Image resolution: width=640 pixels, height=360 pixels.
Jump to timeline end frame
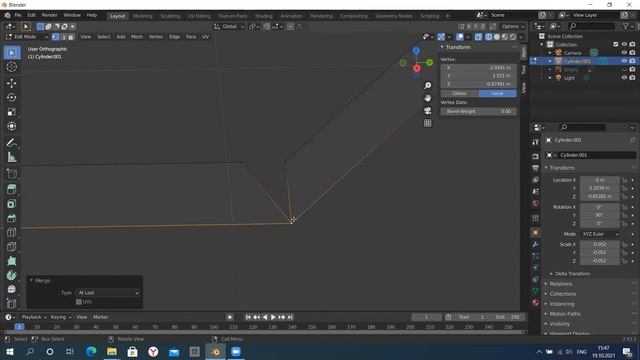point(290,317)
